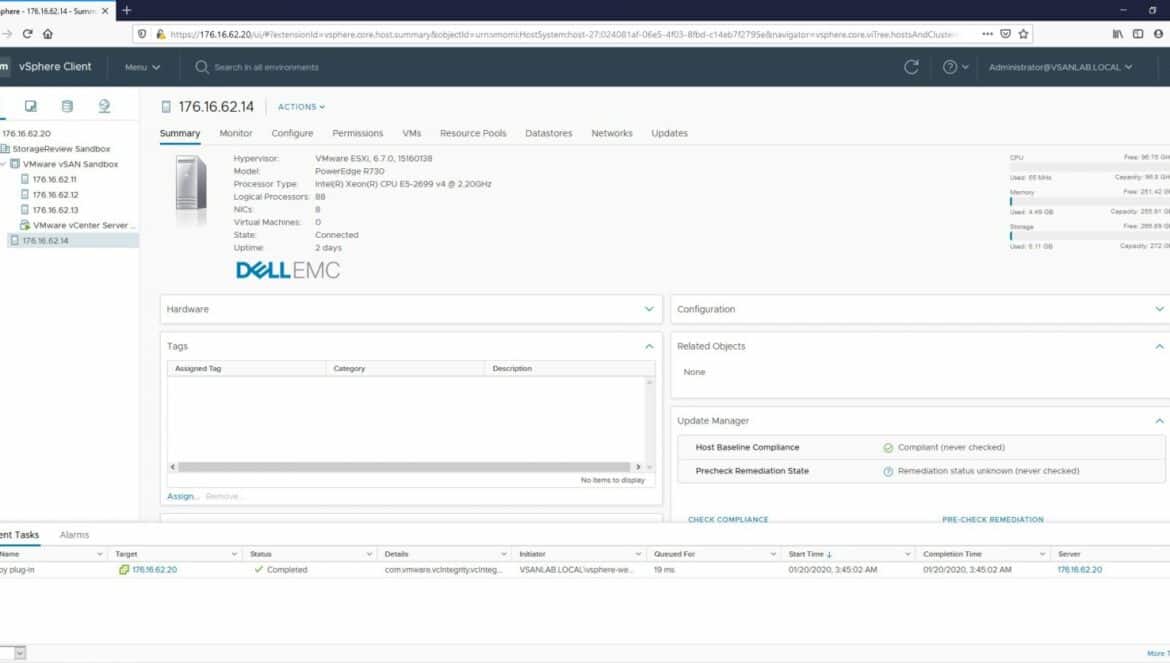This screenshot has width=1170, height=663.
Task: Open the Target column filter dropdown
Action: (x=234, y=554)
